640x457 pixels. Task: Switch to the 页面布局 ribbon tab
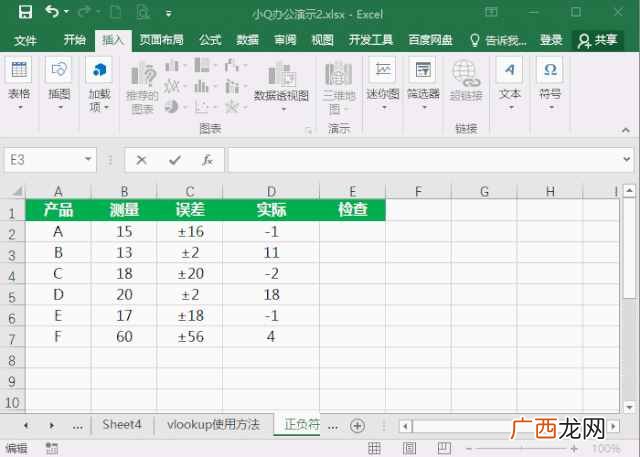(161, 40)
